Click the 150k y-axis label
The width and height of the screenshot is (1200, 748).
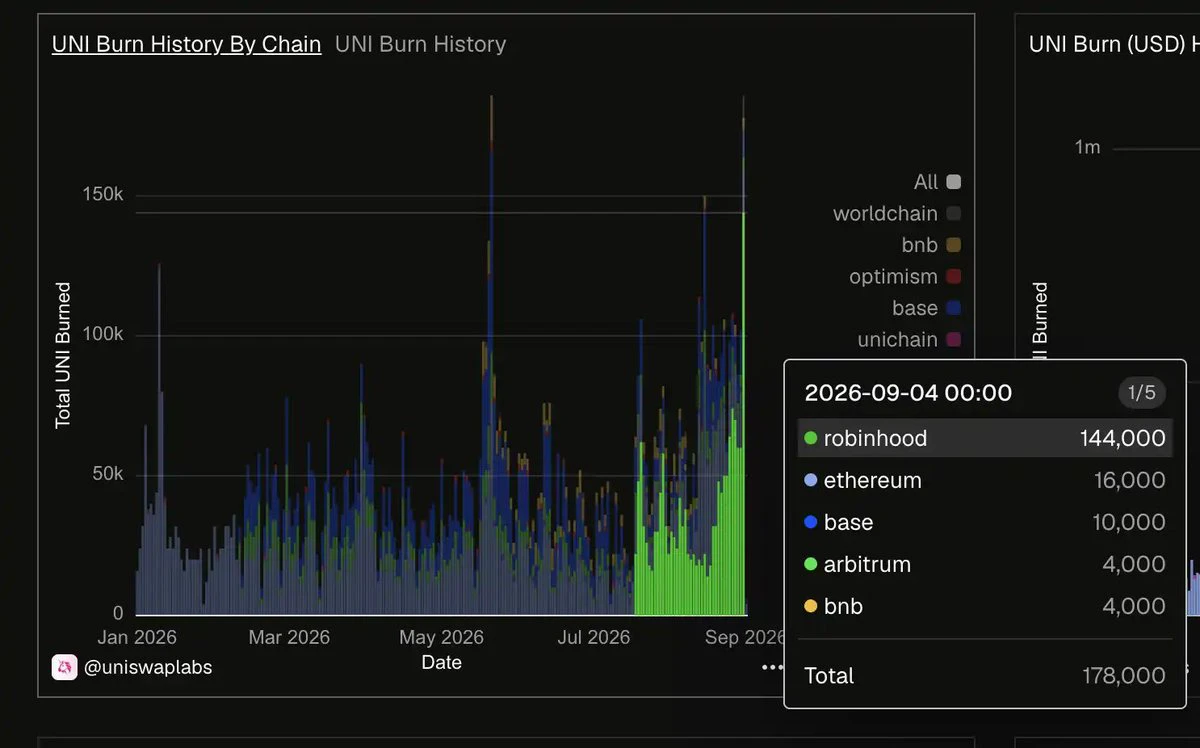102,194
